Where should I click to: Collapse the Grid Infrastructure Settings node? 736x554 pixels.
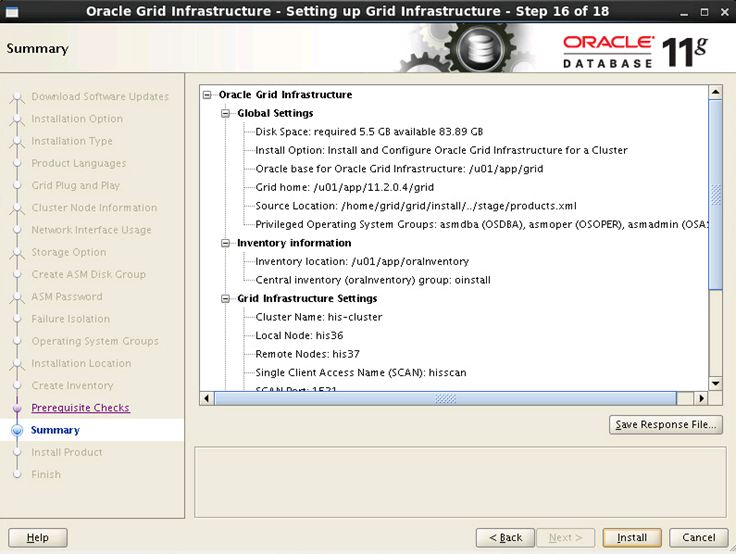click(226, 299)
